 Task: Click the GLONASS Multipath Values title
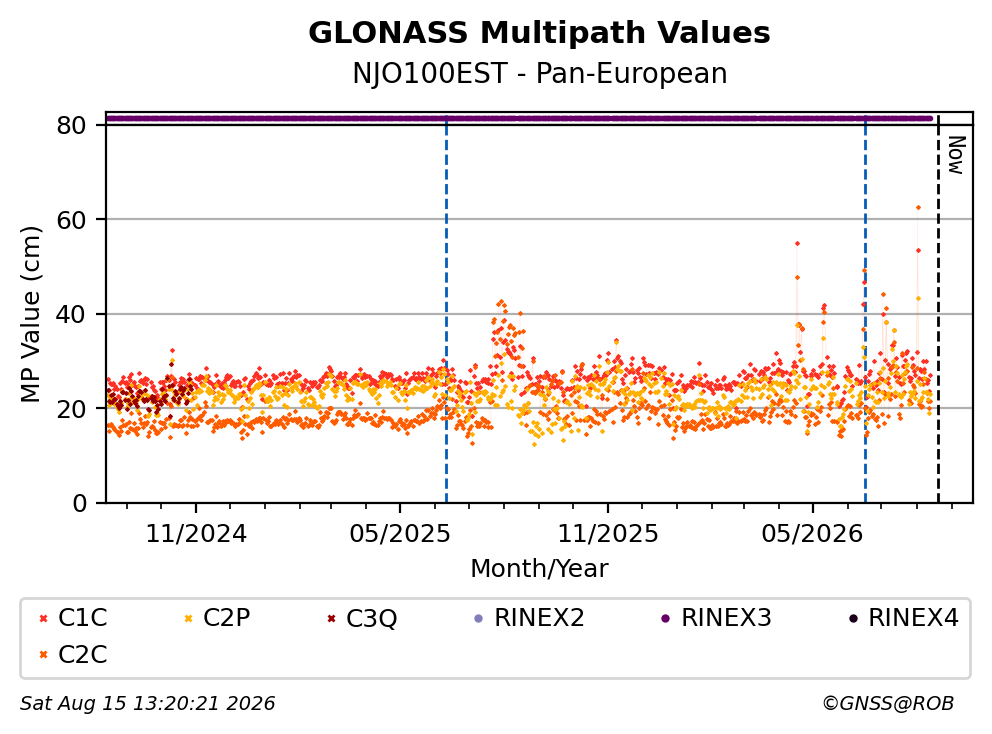[539, 32]
